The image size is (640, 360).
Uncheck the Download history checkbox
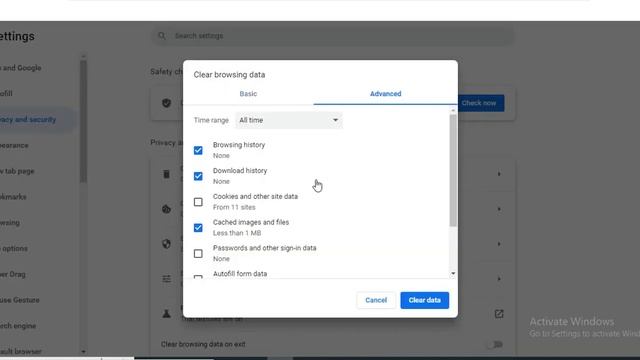coord(198,176)
